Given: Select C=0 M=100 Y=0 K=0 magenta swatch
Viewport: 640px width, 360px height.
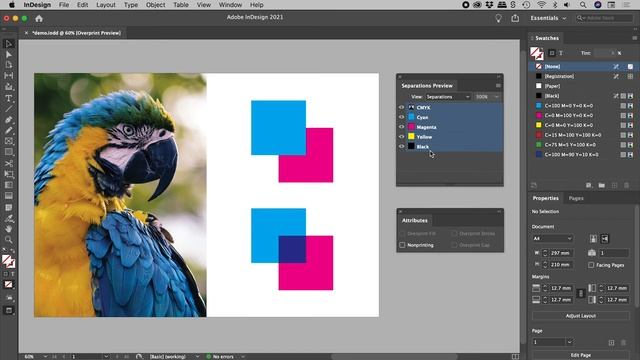Looking at the screenshot, I should [x=583, y=116].
